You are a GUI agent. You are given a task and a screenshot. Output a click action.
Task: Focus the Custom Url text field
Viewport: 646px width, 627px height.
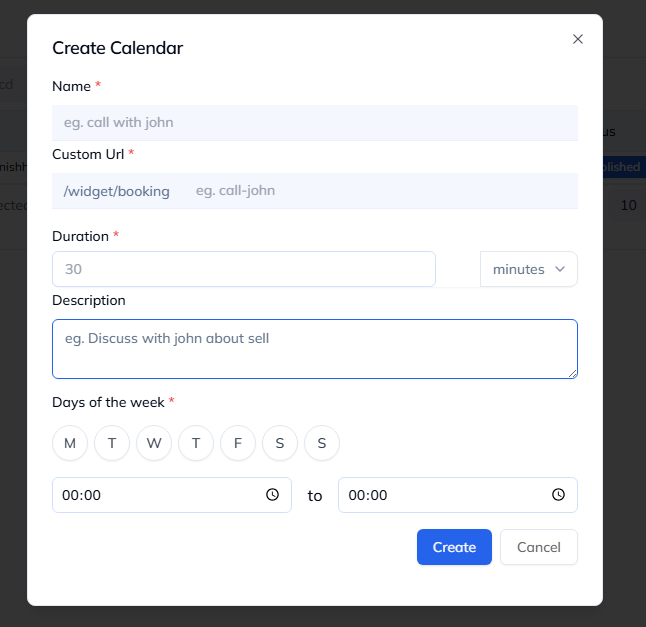pos(380,191)
